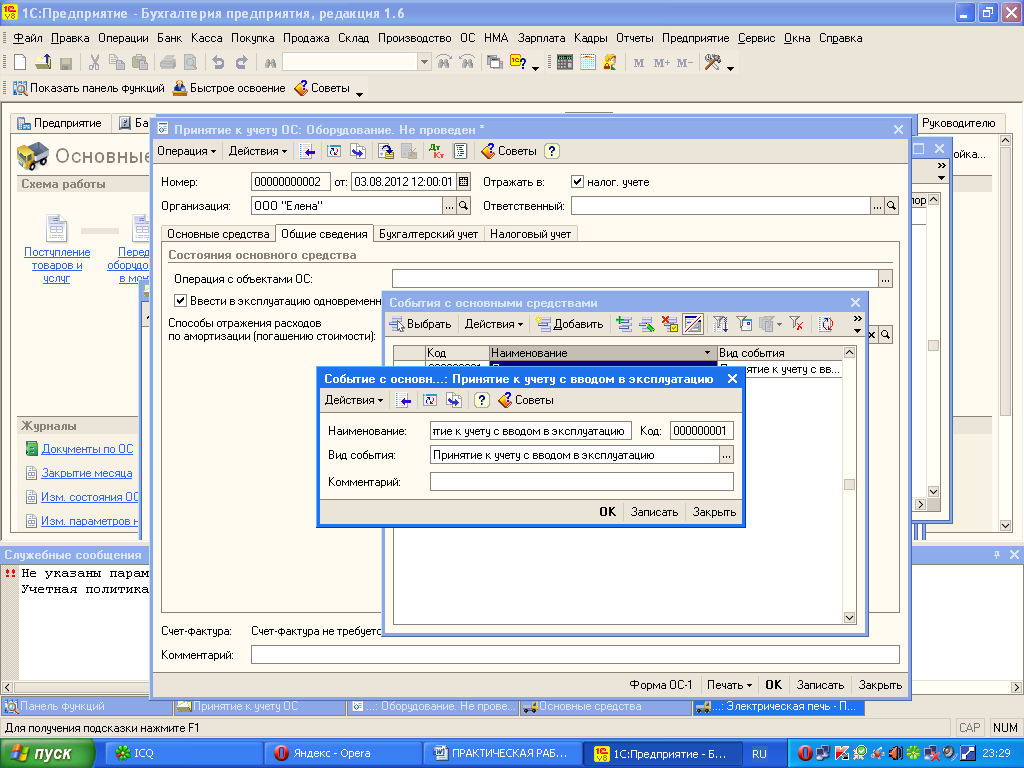Switch to Руководителю tab

[x=958, y=123]
